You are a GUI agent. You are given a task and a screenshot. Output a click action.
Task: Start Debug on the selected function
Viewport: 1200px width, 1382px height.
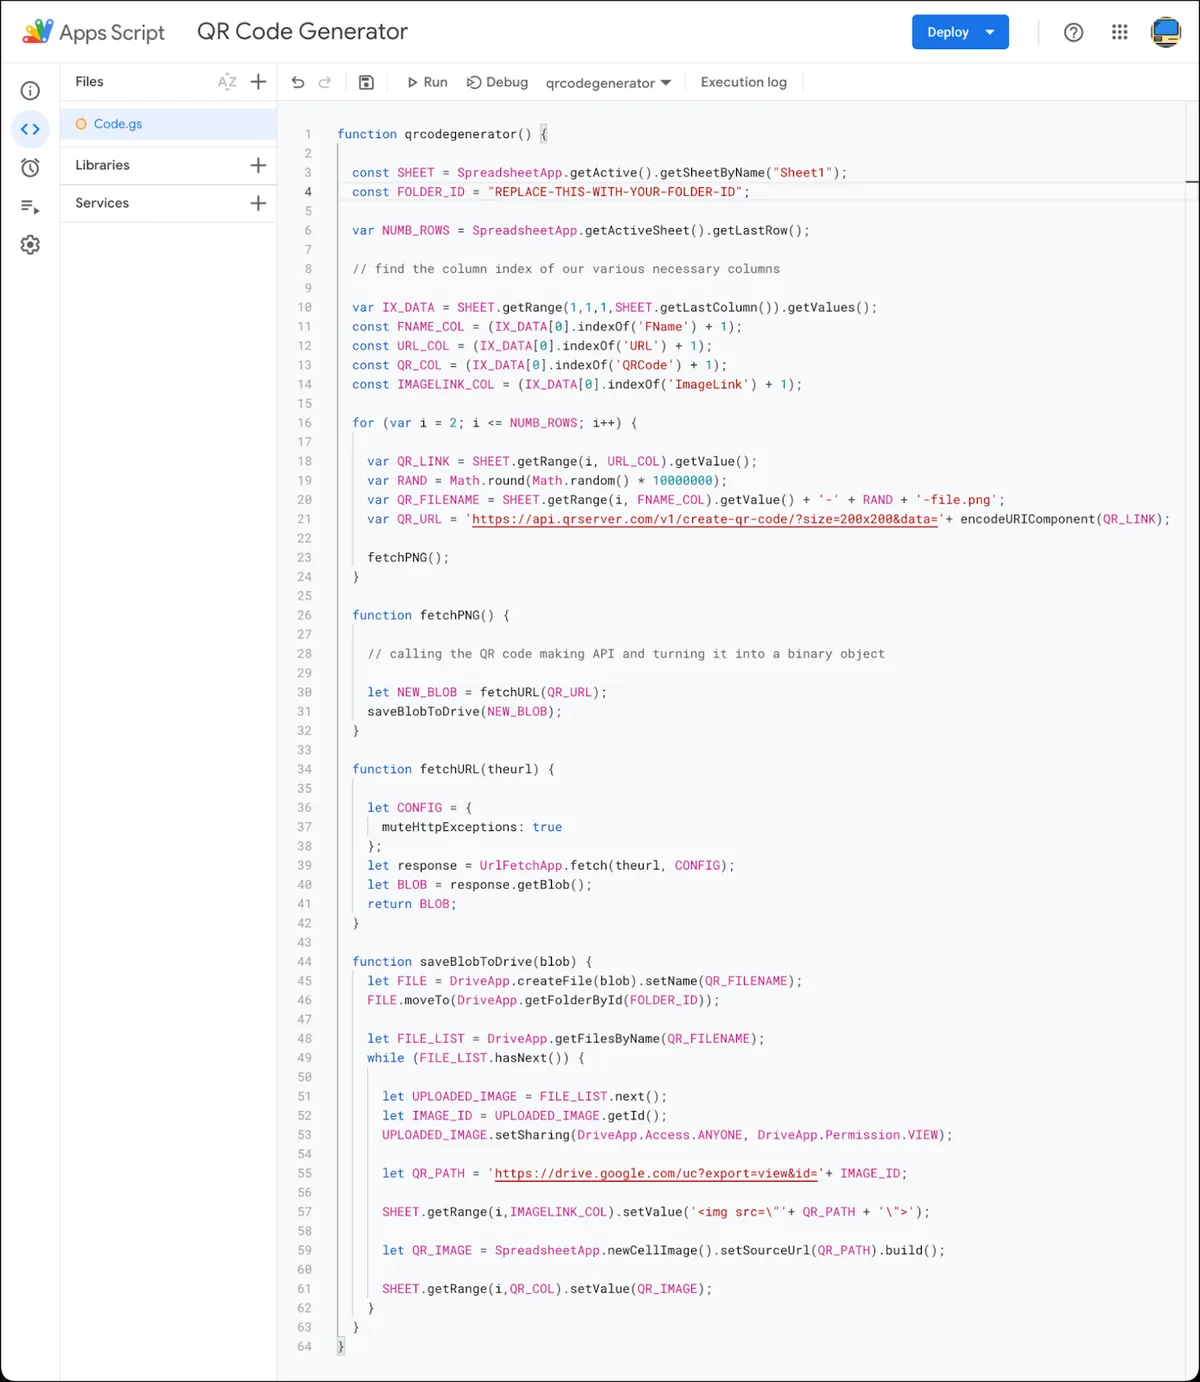point(497,82)
